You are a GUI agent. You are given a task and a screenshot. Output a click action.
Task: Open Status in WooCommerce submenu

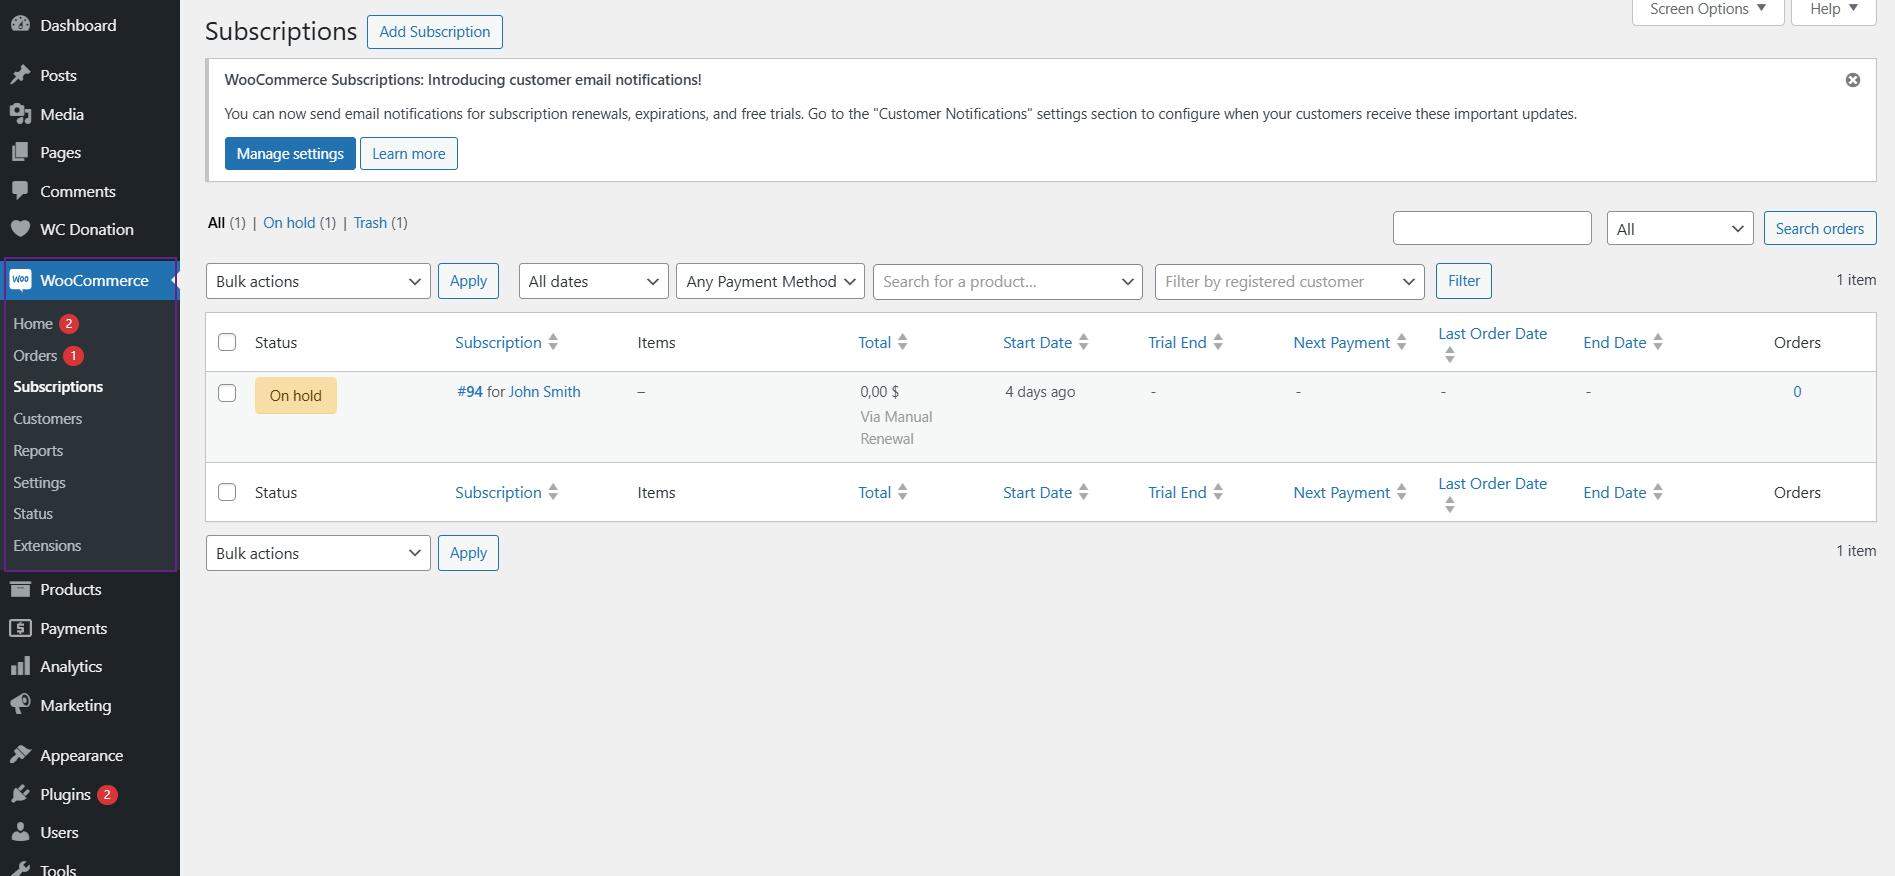click(x=33, y=514)
